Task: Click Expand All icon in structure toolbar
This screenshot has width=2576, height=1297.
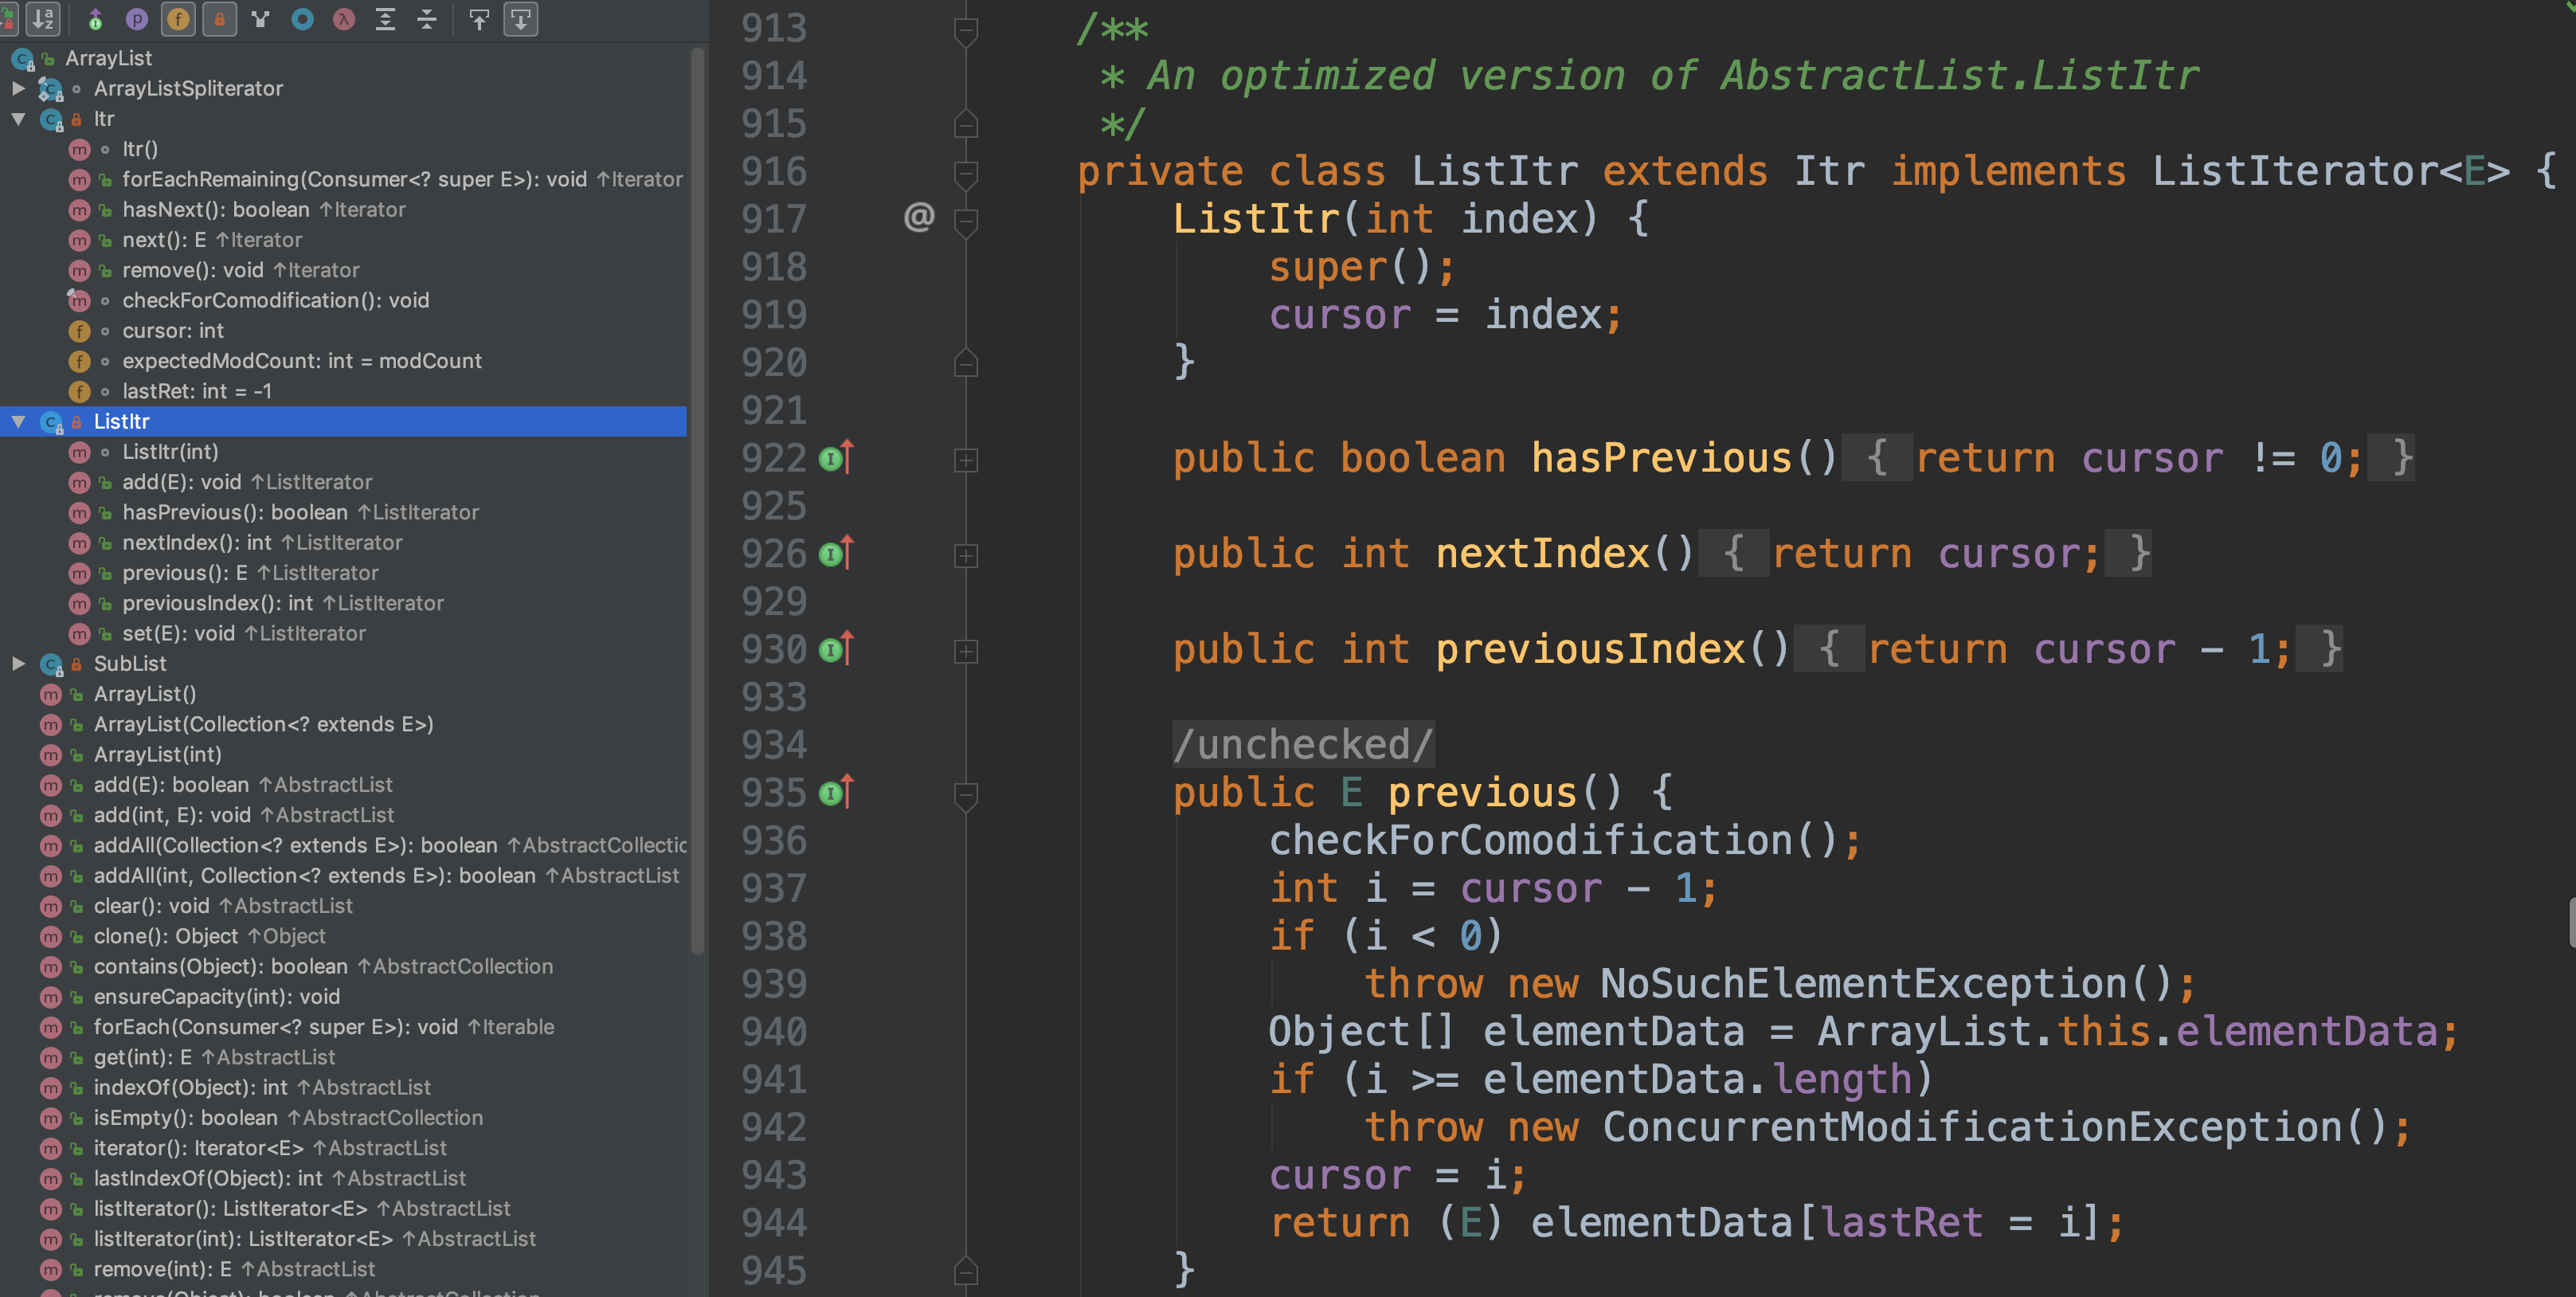Action: pyautogui.click(x=385, y=19)
